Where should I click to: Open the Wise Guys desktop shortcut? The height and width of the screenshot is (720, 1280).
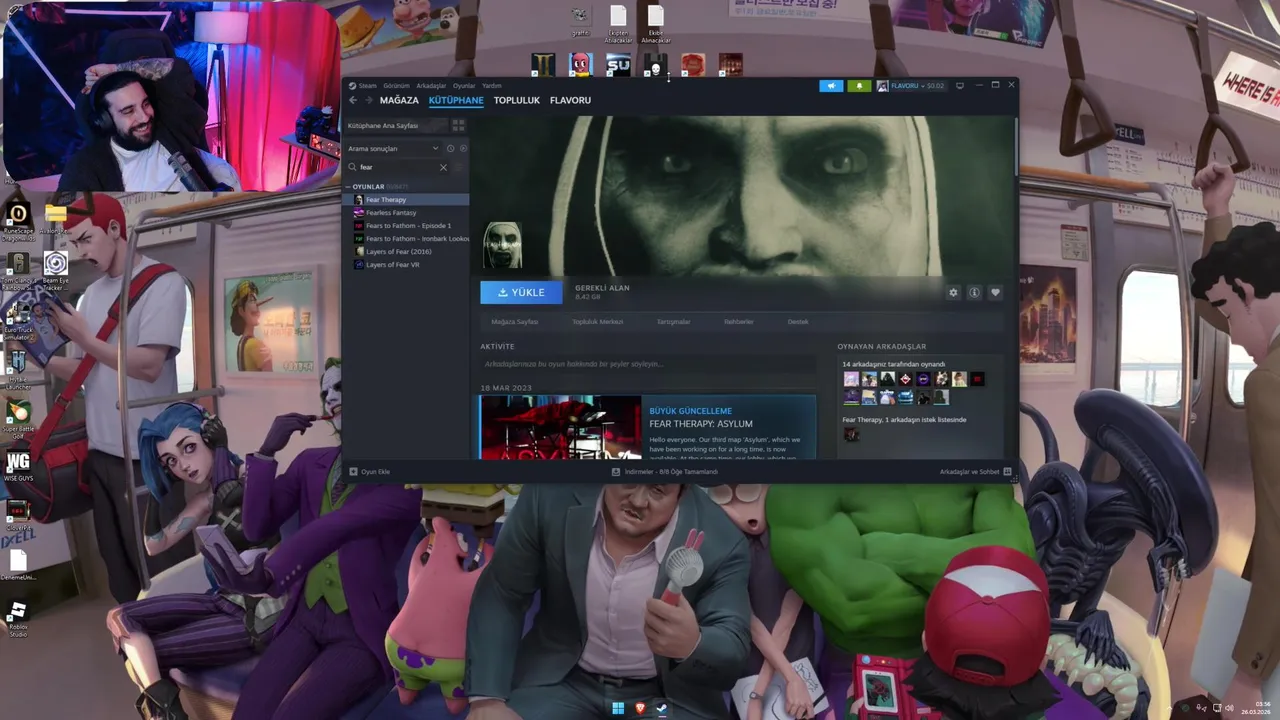coord(17,466)
